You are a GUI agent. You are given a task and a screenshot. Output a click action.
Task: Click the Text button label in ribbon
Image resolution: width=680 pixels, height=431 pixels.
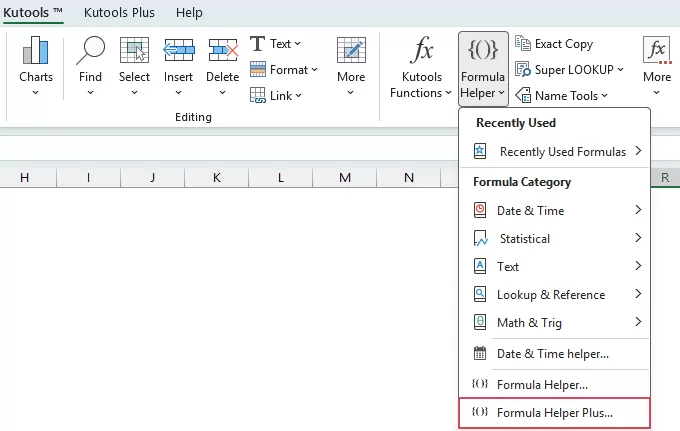(x=280, y=43)
